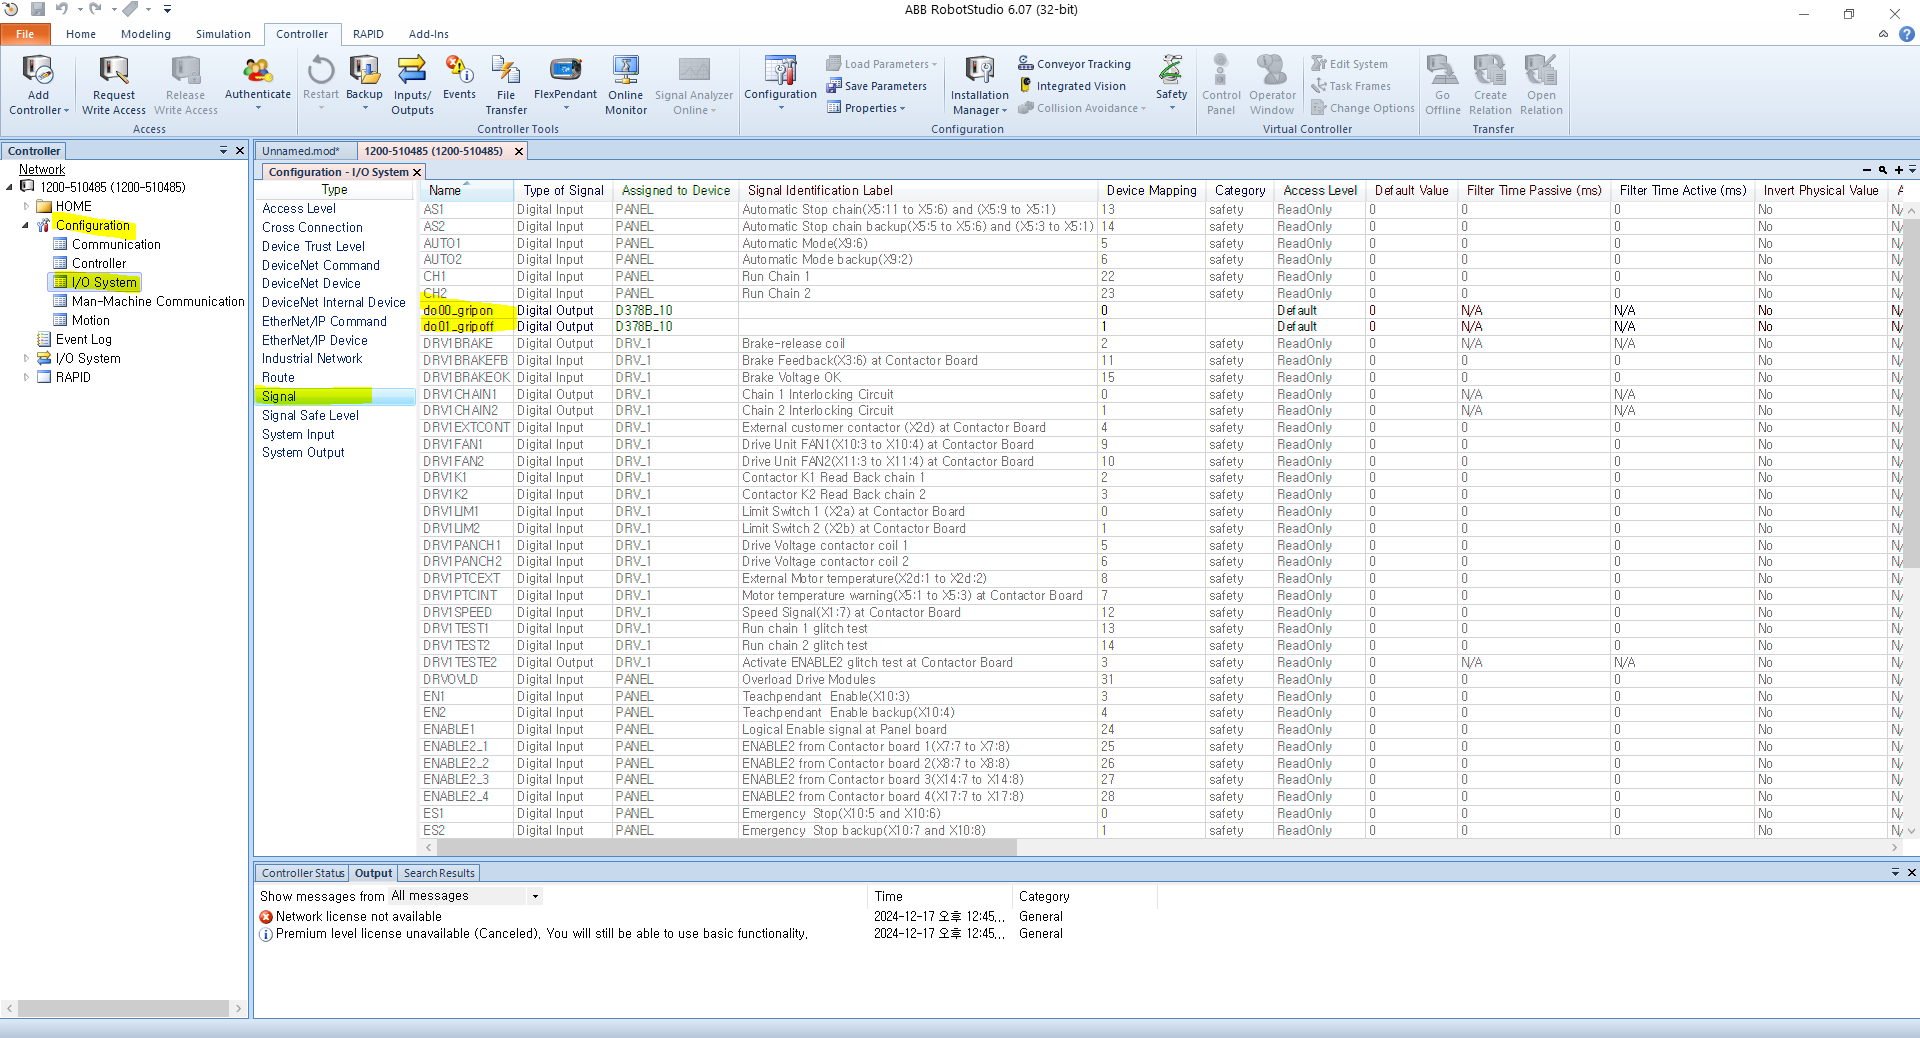Open Conveyor Tracking
Screen dimensions: 1920x1038
click(x=1074, y=64)
